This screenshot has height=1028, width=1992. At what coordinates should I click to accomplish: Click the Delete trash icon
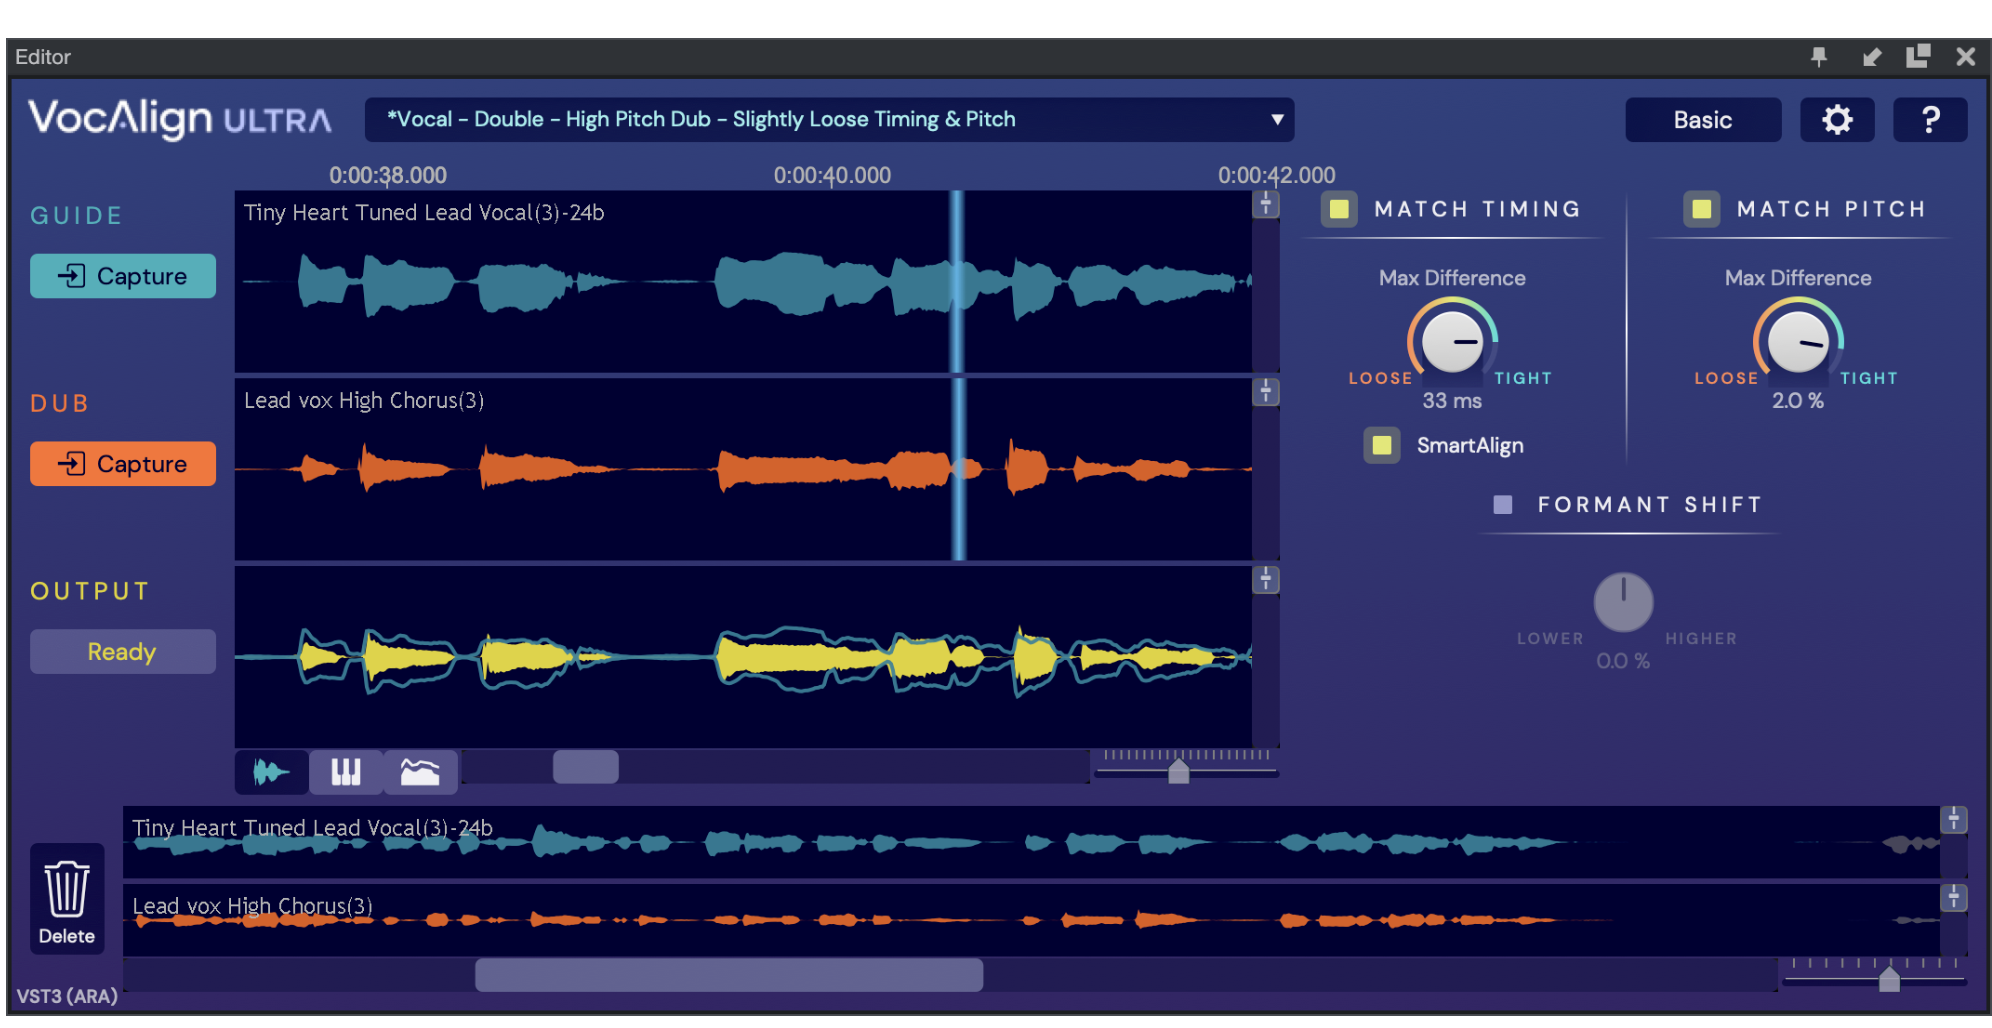67,899
